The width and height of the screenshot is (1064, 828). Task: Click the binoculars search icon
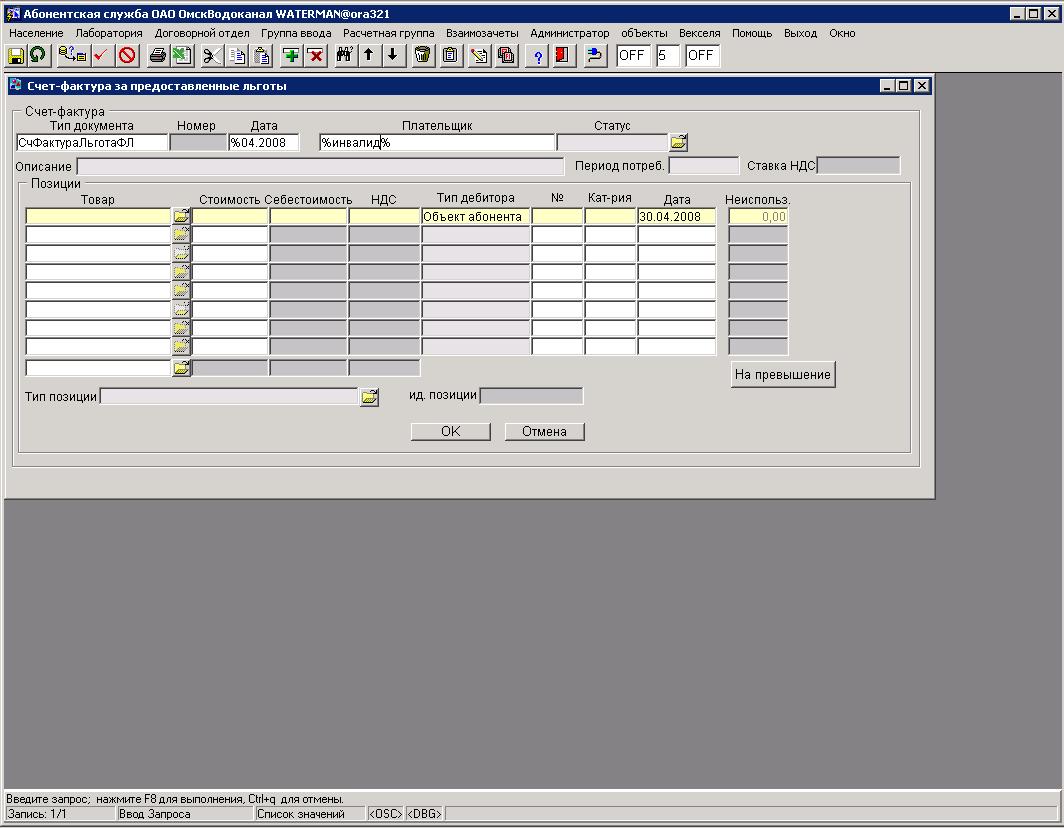click(344, 56)
